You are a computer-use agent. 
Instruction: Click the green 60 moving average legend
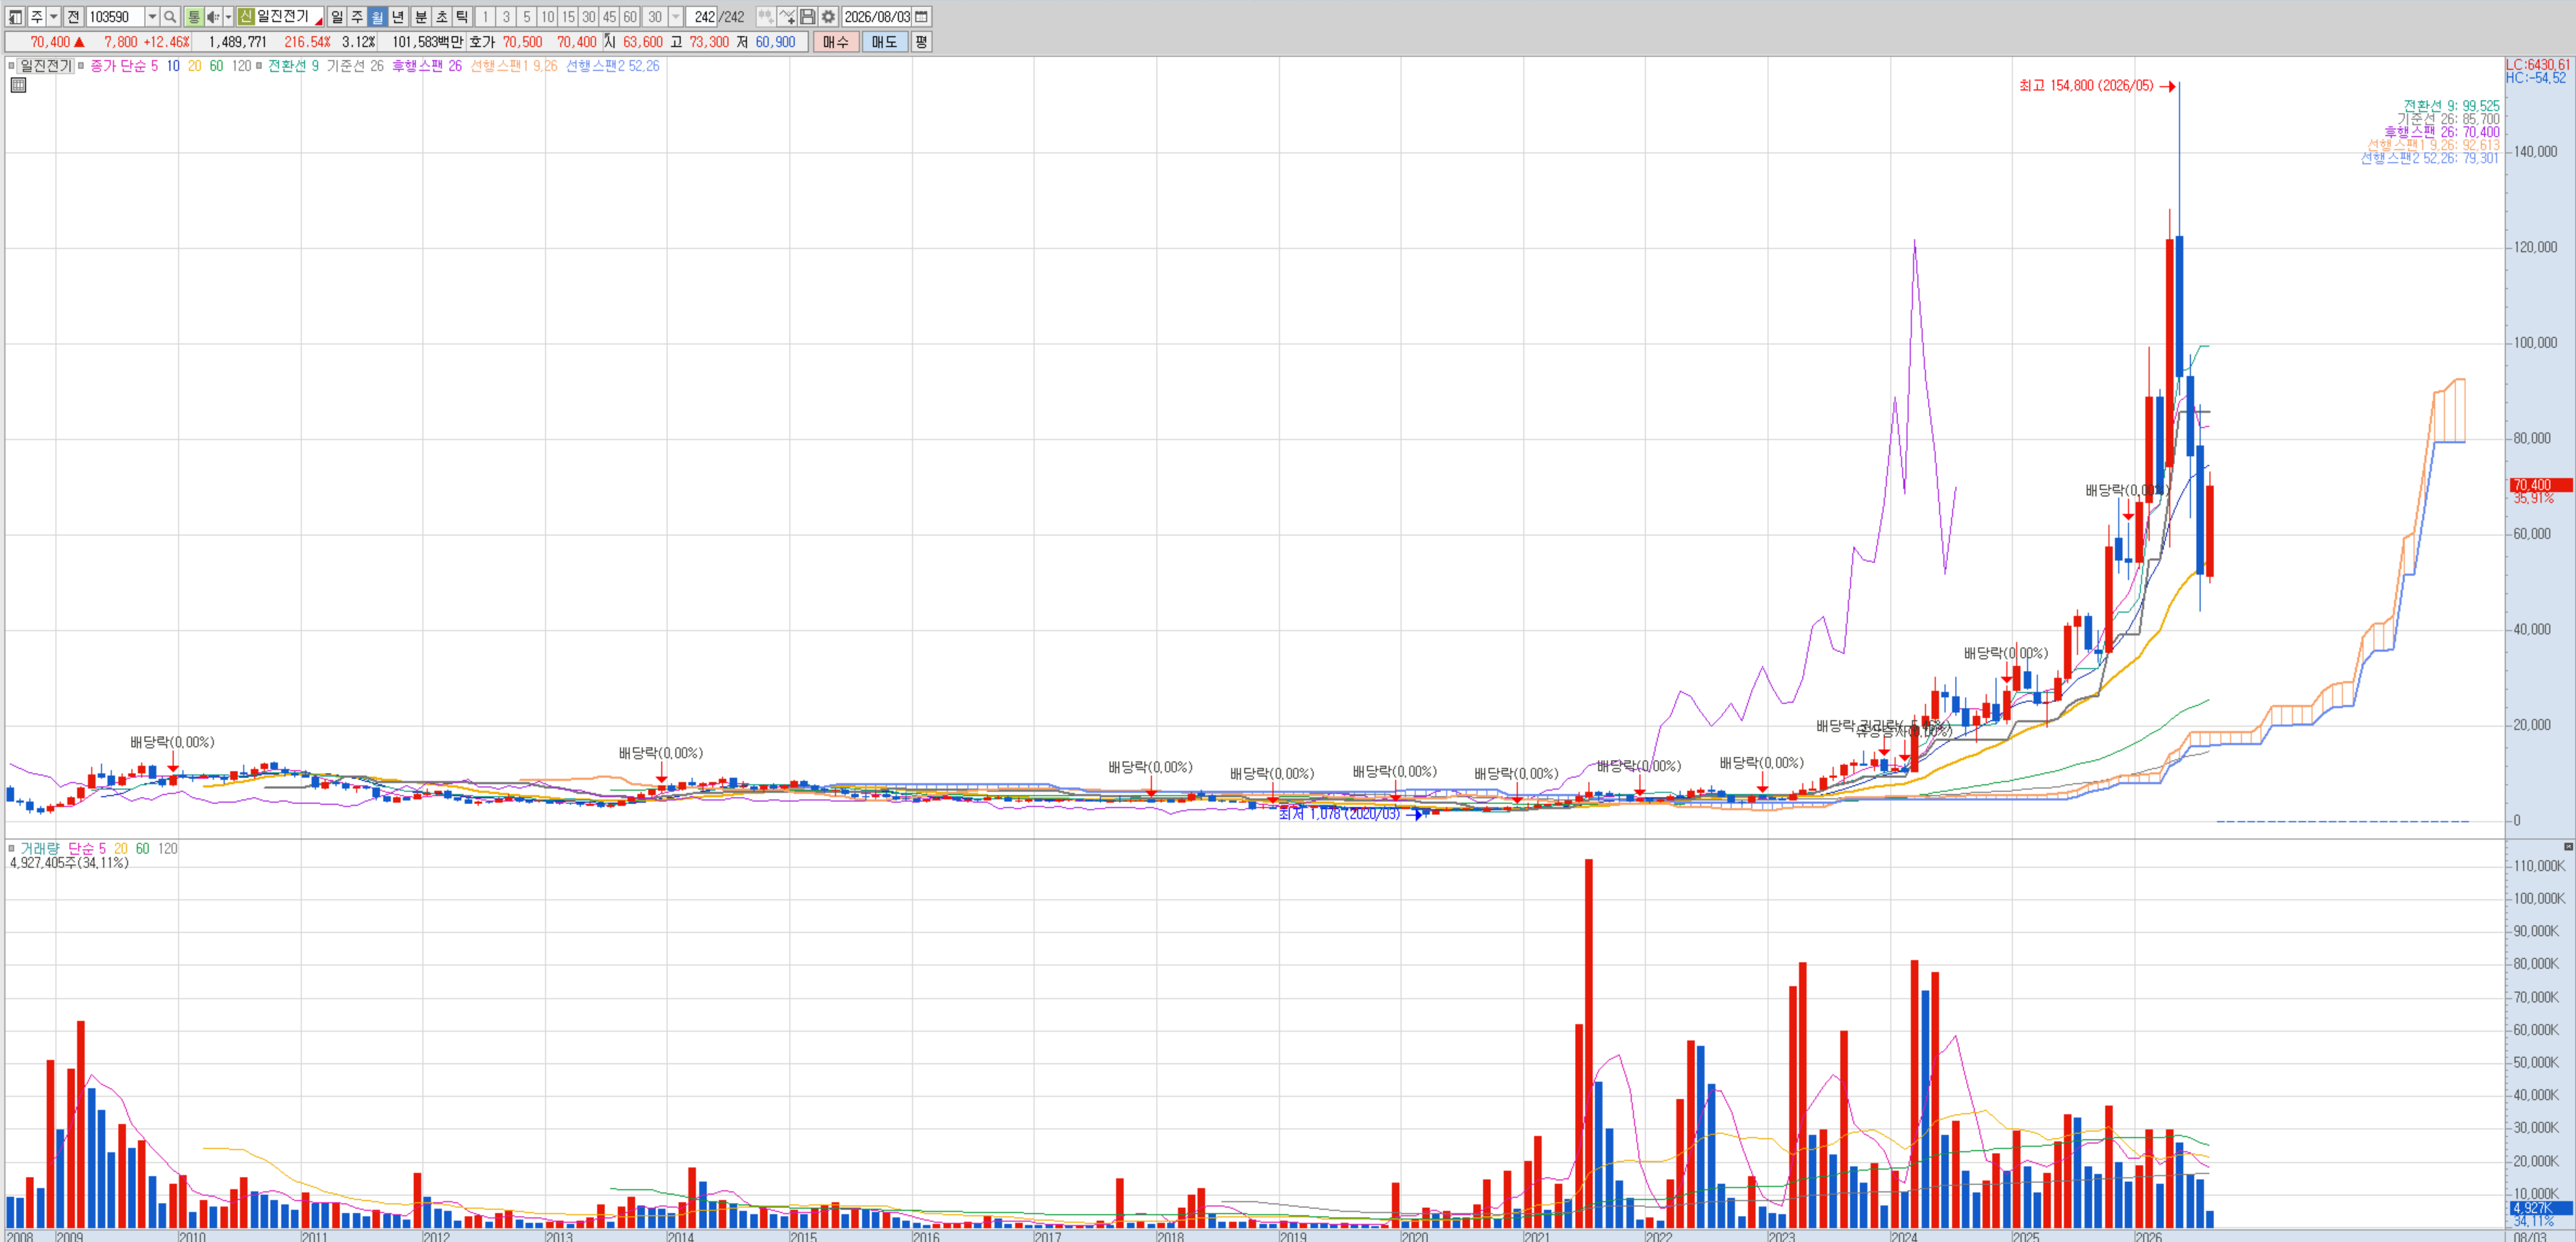click(x=216, y=66)
